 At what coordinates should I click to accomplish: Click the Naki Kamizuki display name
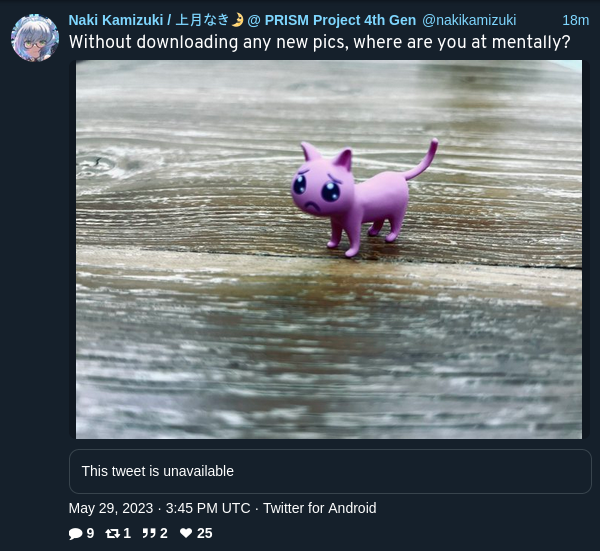242,20
